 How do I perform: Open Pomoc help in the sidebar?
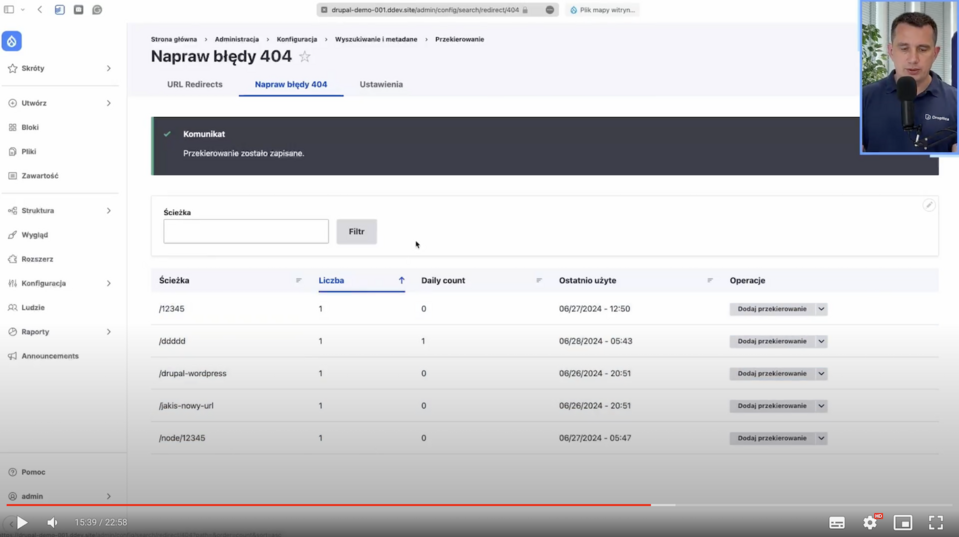click(x=33, y=472)
